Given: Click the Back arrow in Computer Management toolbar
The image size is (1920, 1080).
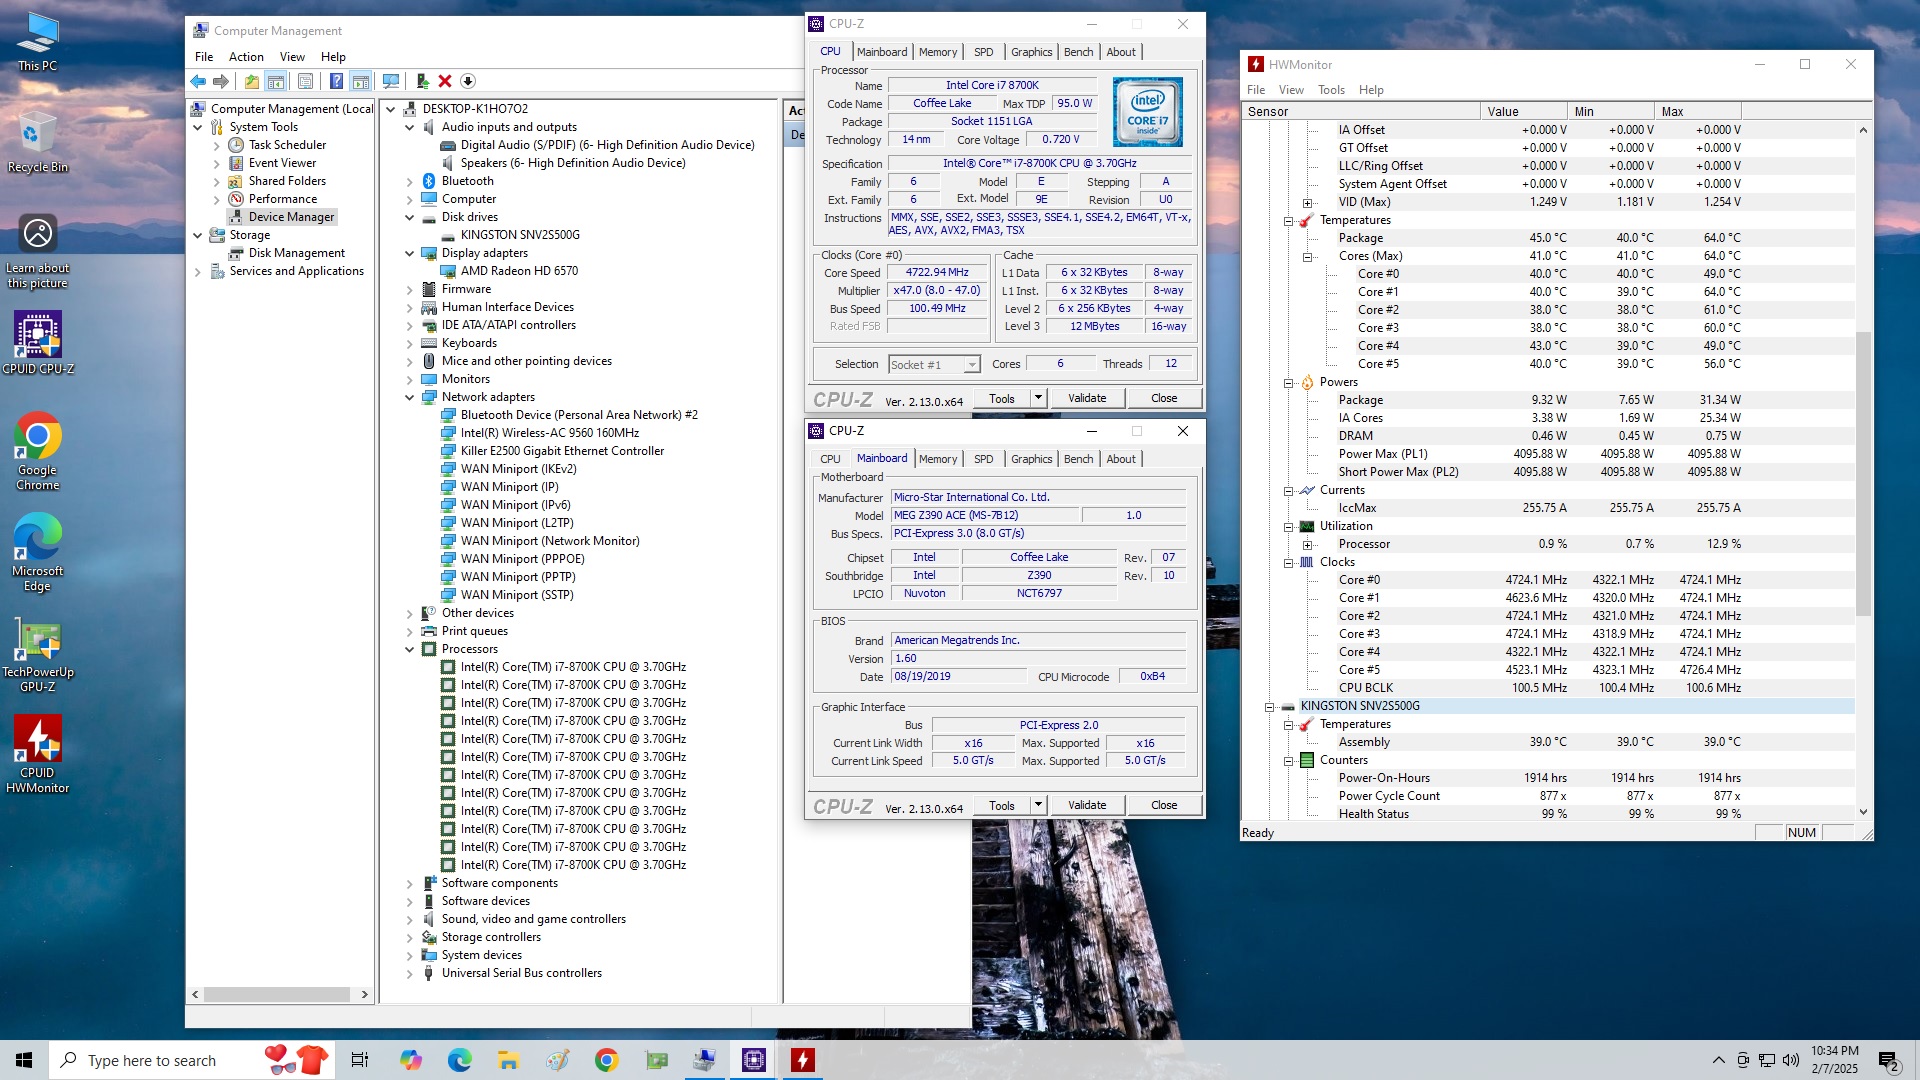Looking at the screenshot, I should tap(198, 81).
